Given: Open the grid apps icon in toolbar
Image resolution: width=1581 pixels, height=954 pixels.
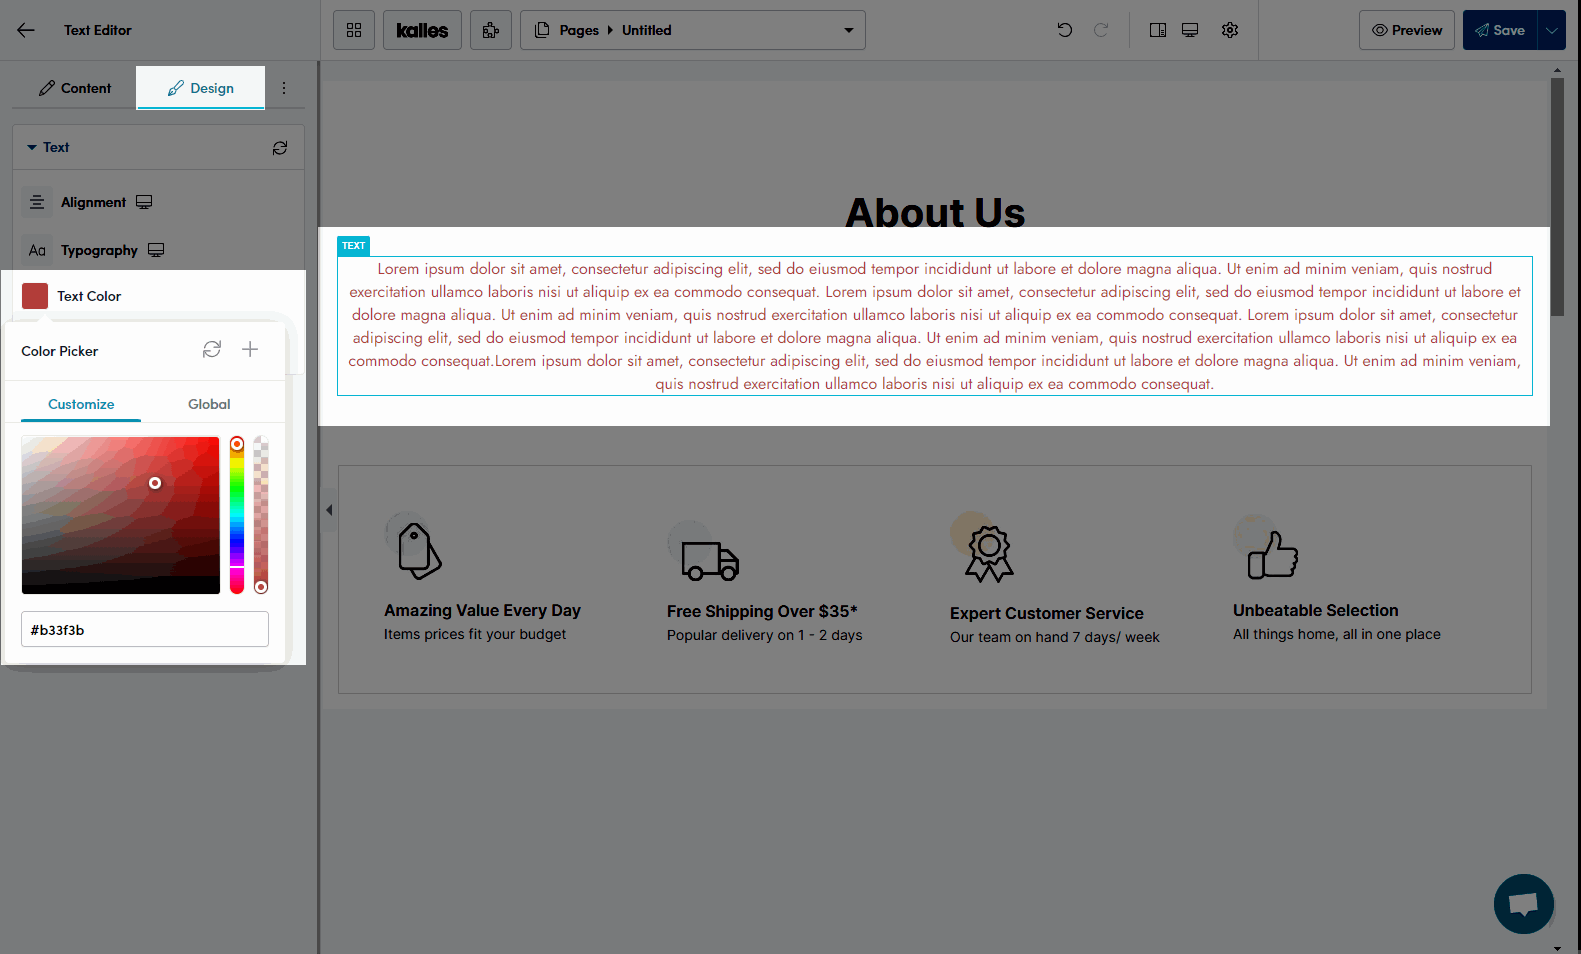Looking at the screenshot, I should click(x=354, y=30).
